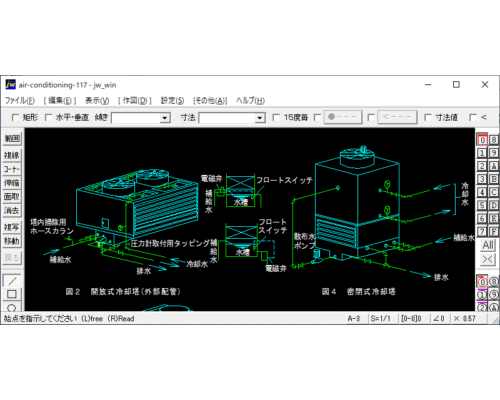Image resolution: width=500 pixels, height=400 pixels.
Task: Switch to layer A button
Action: [x=494, y=166]
